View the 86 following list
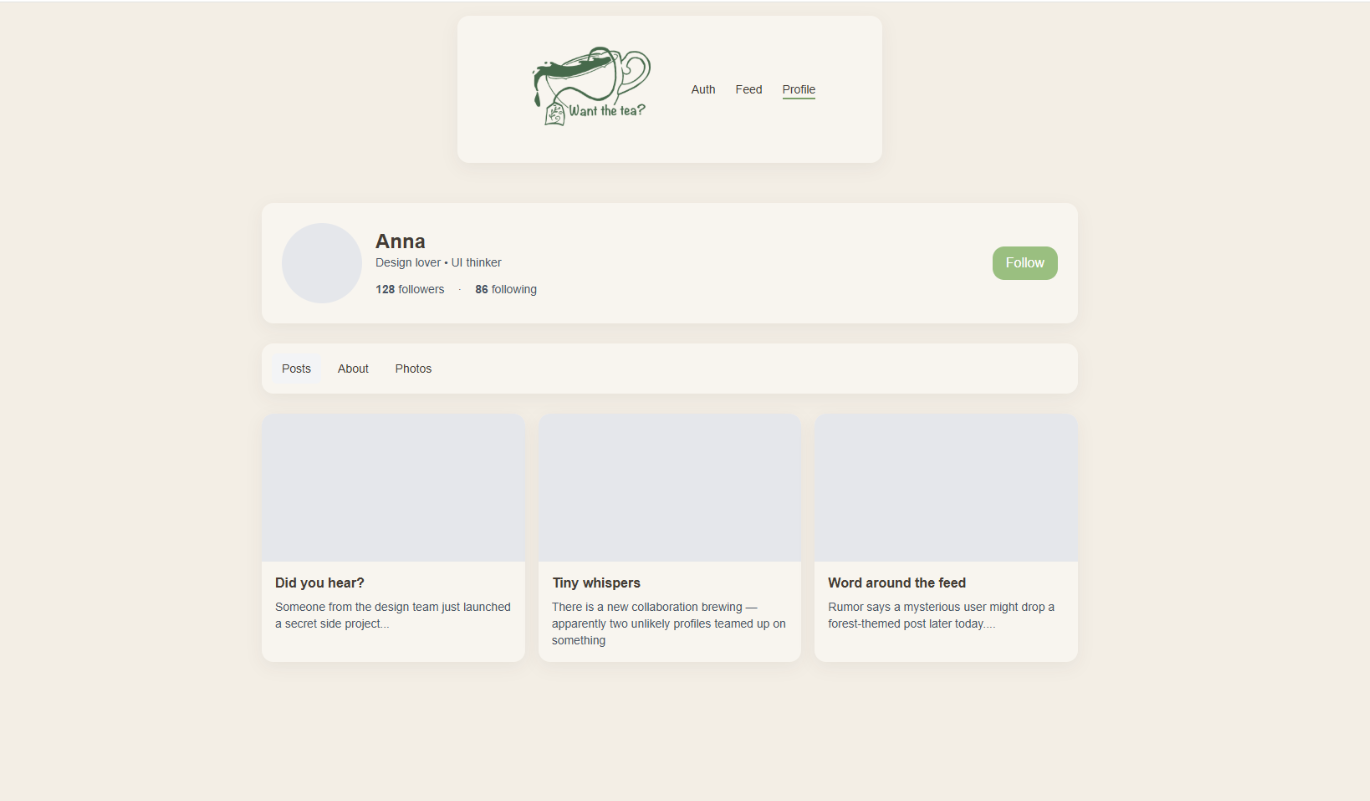The width and height of the screenshot is (1370, 801). click(x=506, y=290)
